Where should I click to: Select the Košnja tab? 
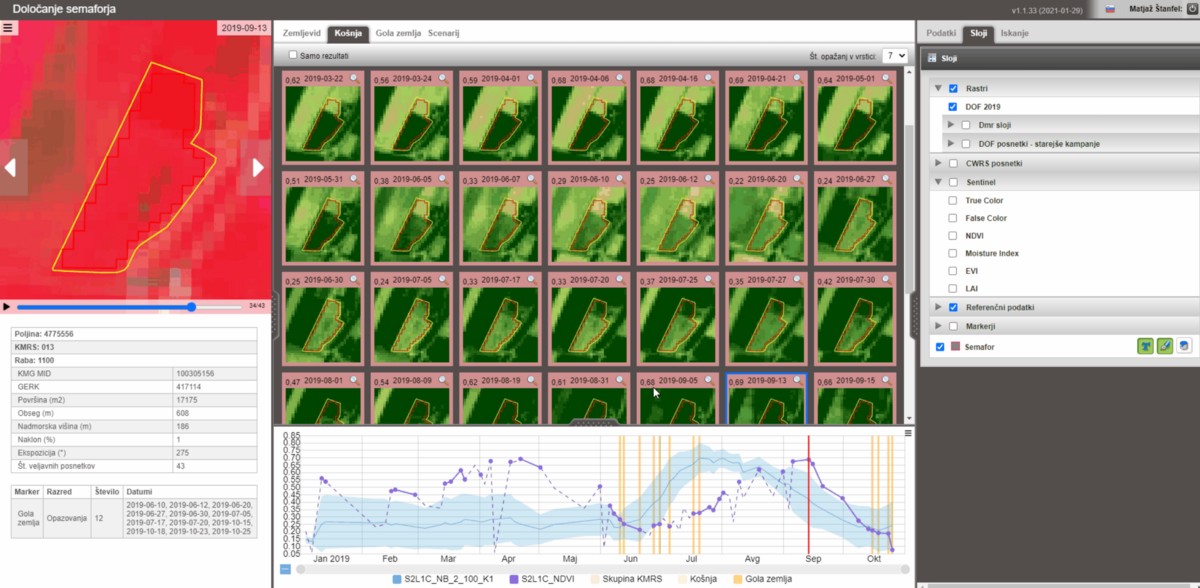click(x=348, y=33)
